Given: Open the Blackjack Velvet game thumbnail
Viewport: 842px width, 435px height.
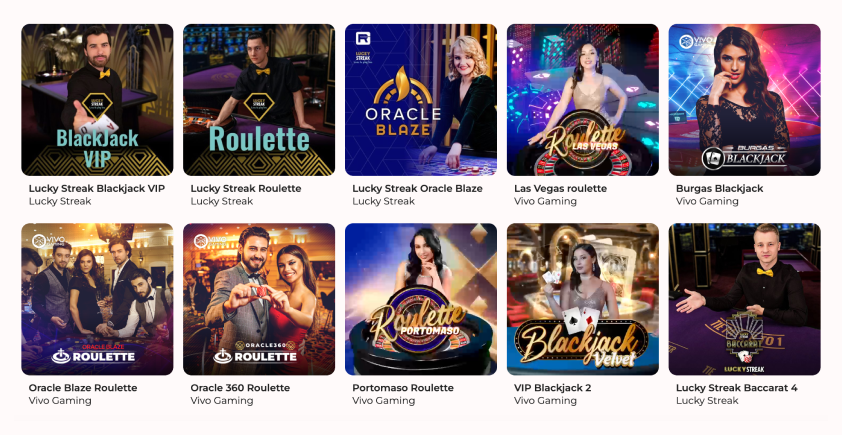Looking at the screenshot, I should 583,299.
